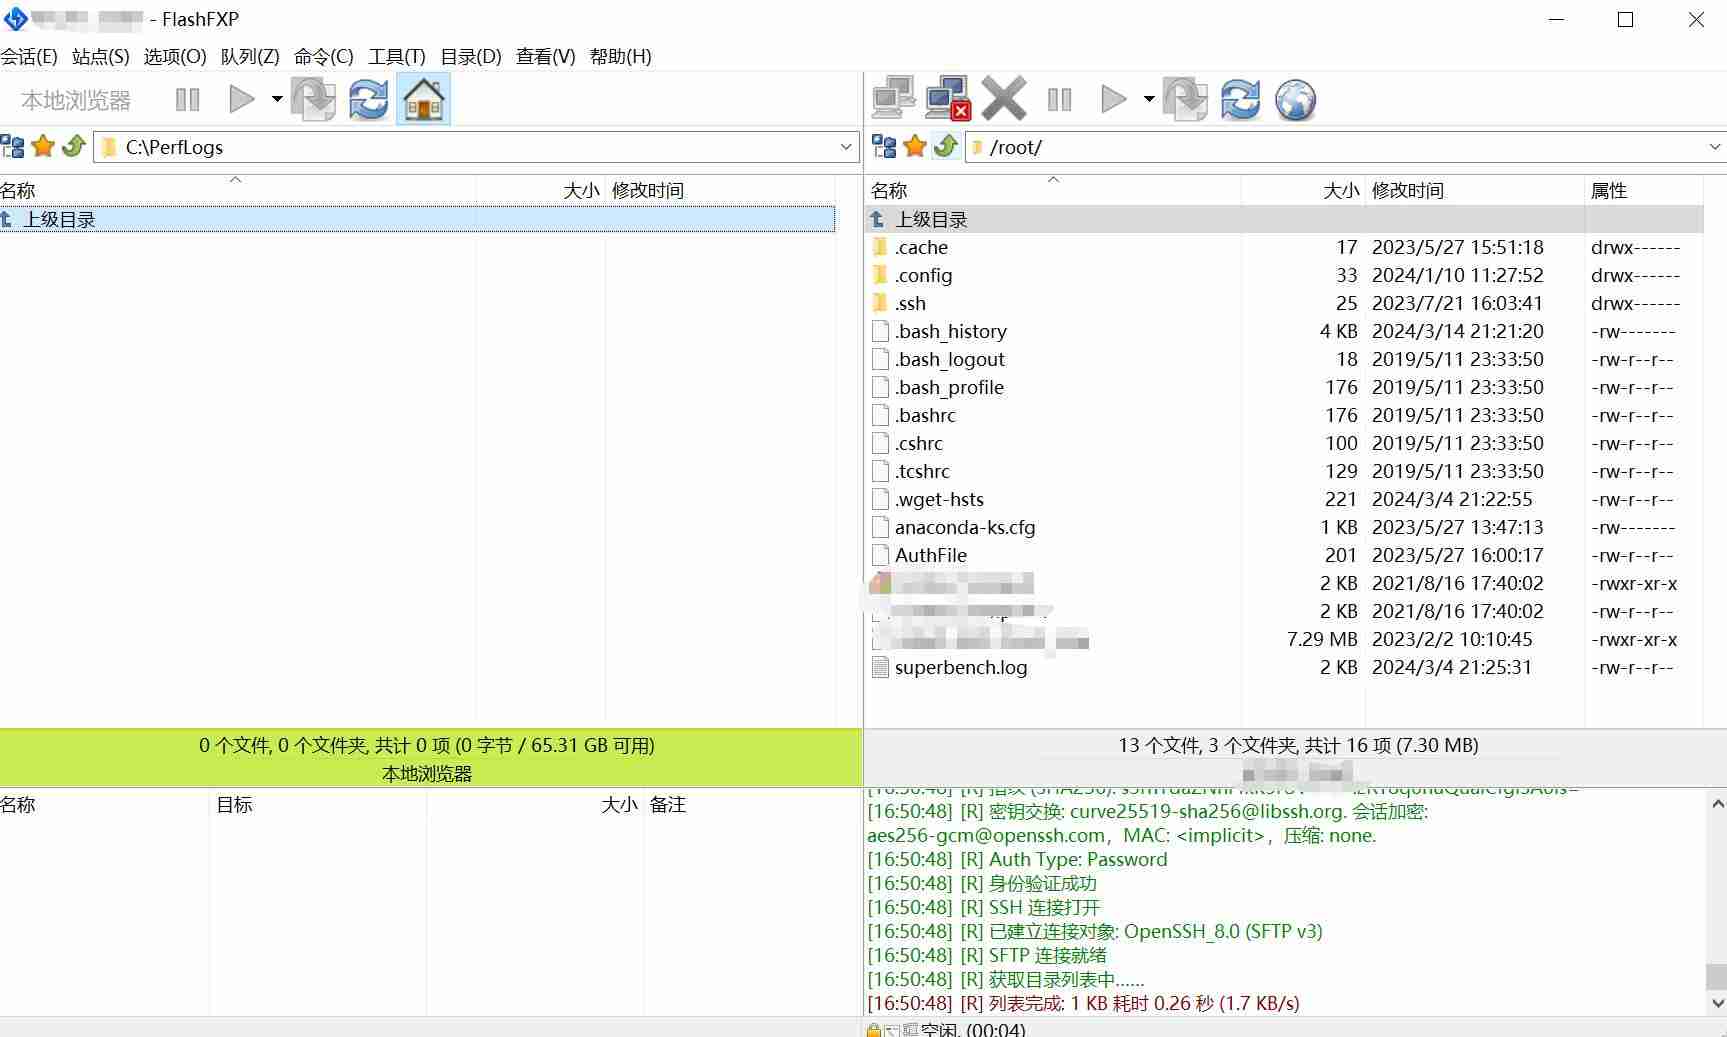Open the local folder tree view icon
The width and height of the screenshot is (1727, 1037).
pyautogui.click(x=13, y=146)
